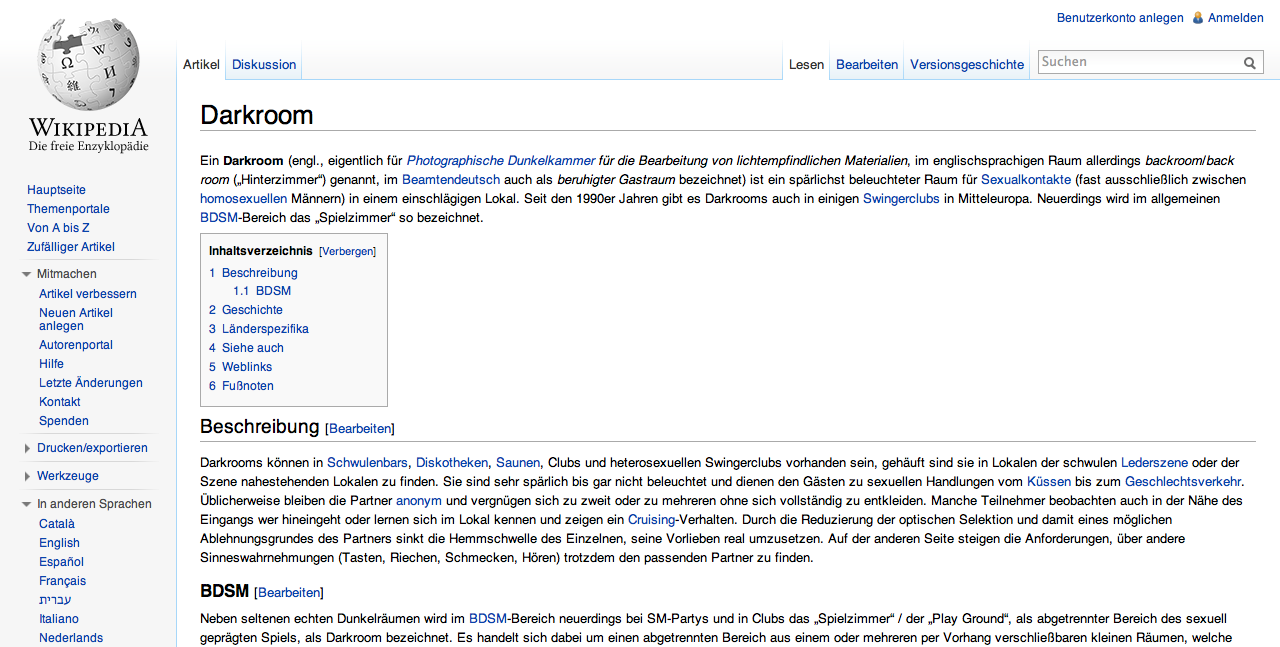Switch language to Català
1280x647 pixels.
[x=57, y=524]
